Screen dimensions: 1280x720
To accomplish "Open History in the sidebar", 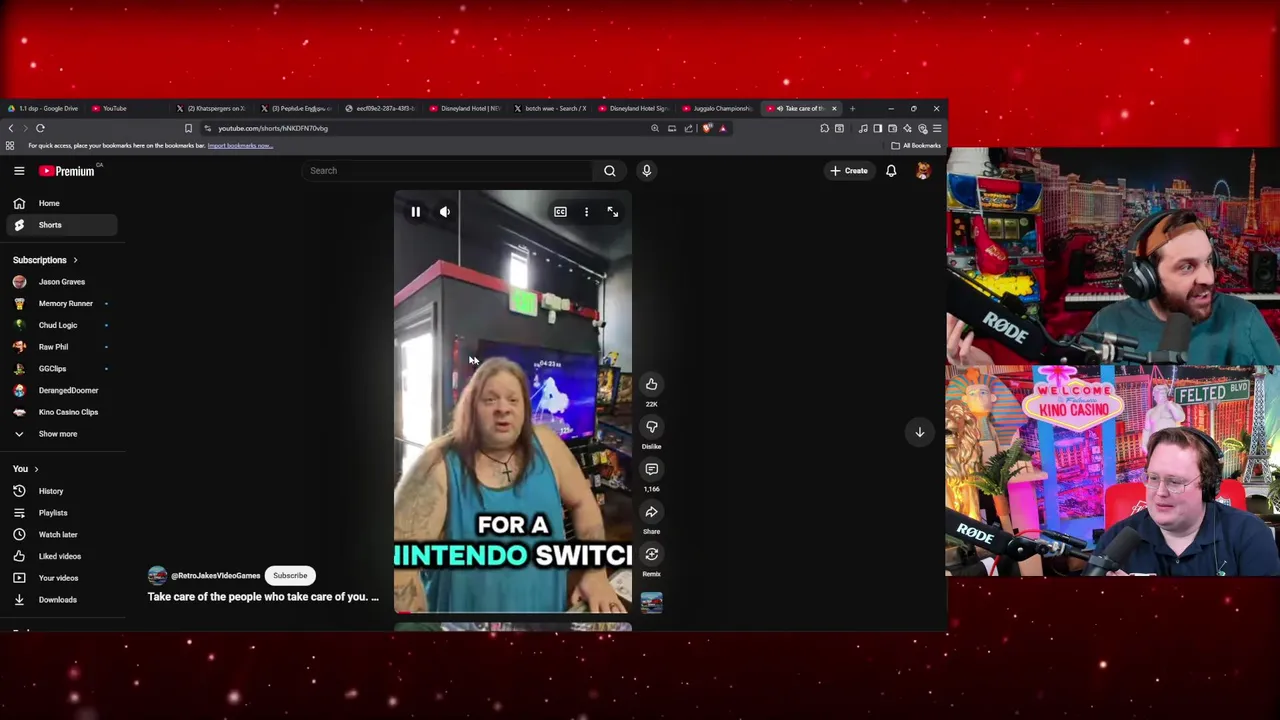I will [x=60, y=491].
